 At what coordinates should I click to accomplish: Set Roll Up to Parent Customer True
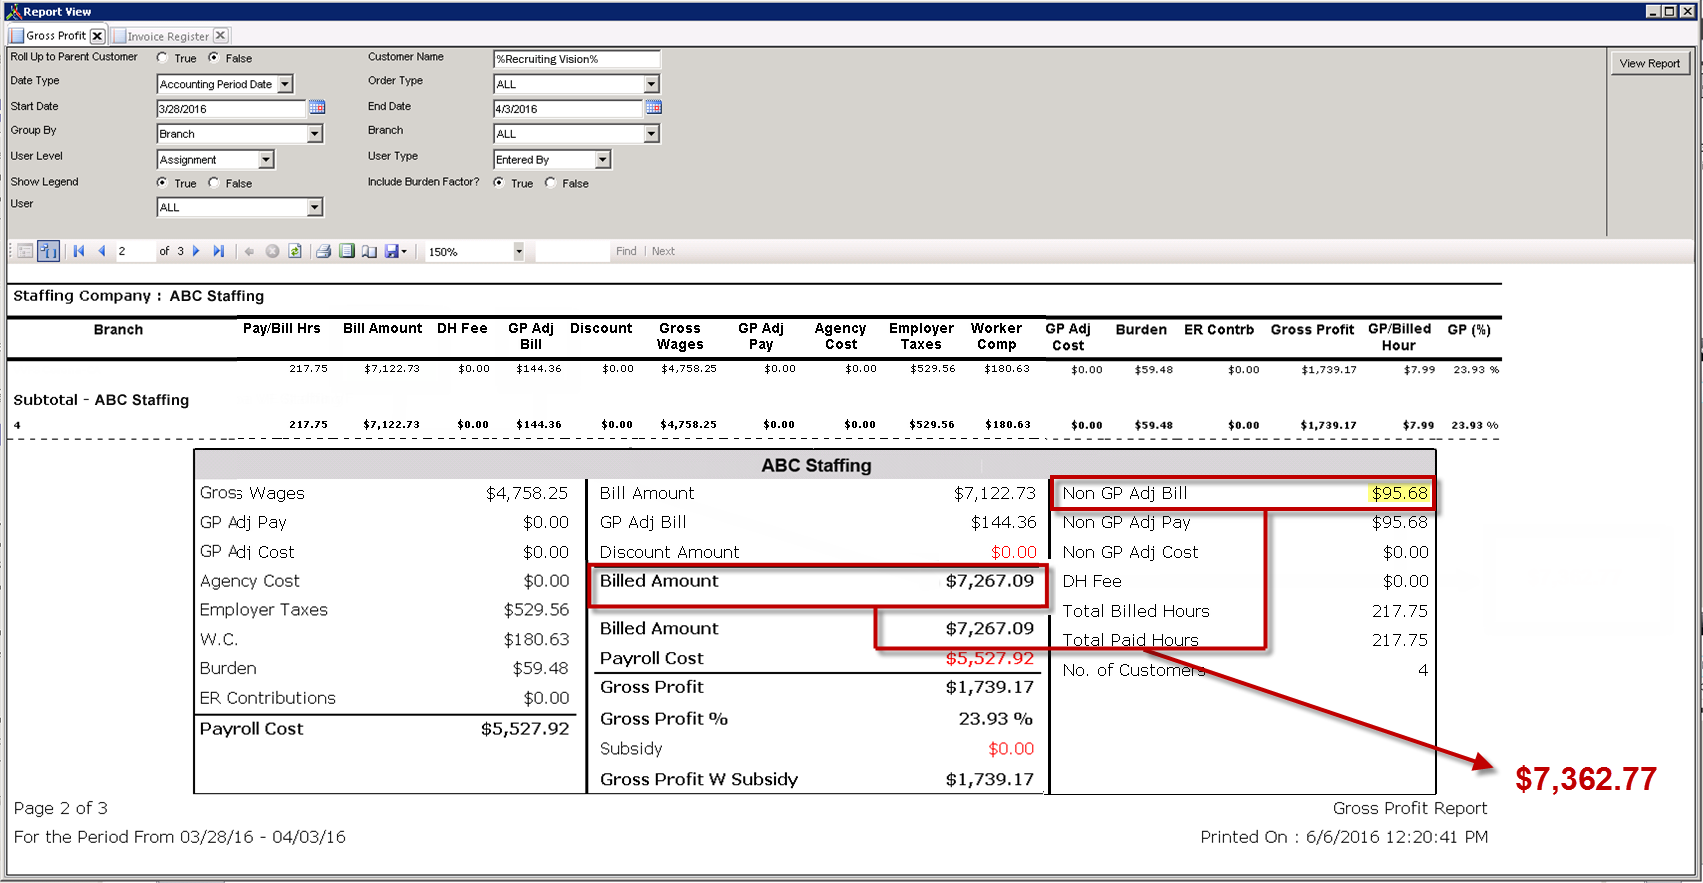tap(162, 58)
